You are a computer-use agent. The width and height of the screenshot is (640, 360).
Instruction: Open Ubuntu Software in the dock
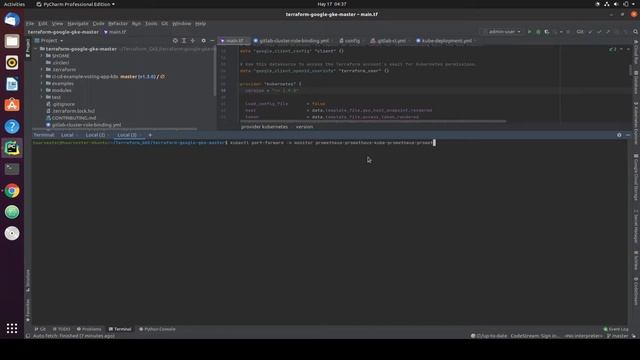(12, 105)
